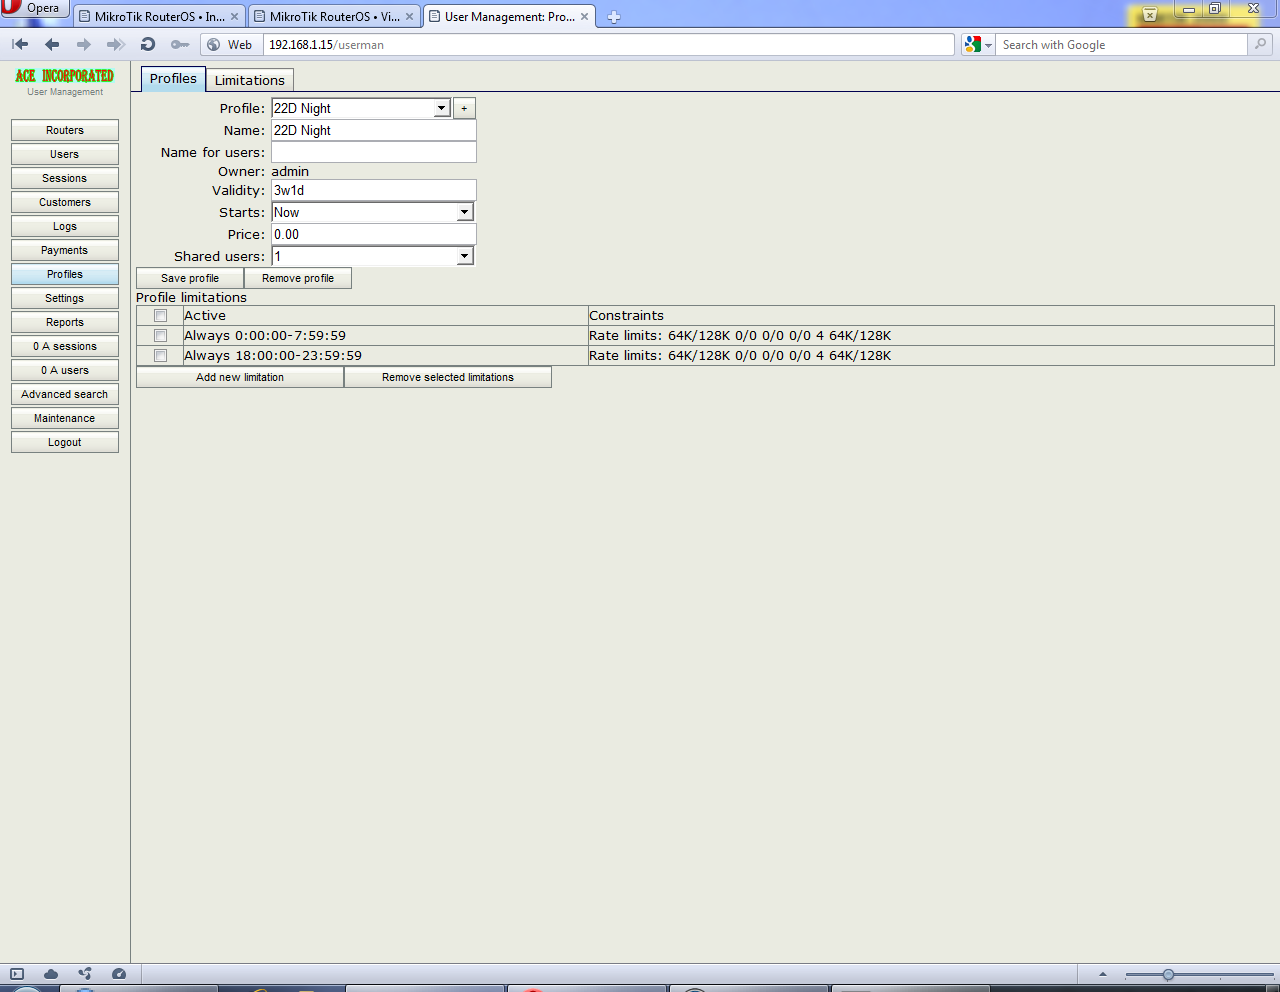Add new limitation
The width and height of the screenshot is (1280, 992).
[240, 377]
